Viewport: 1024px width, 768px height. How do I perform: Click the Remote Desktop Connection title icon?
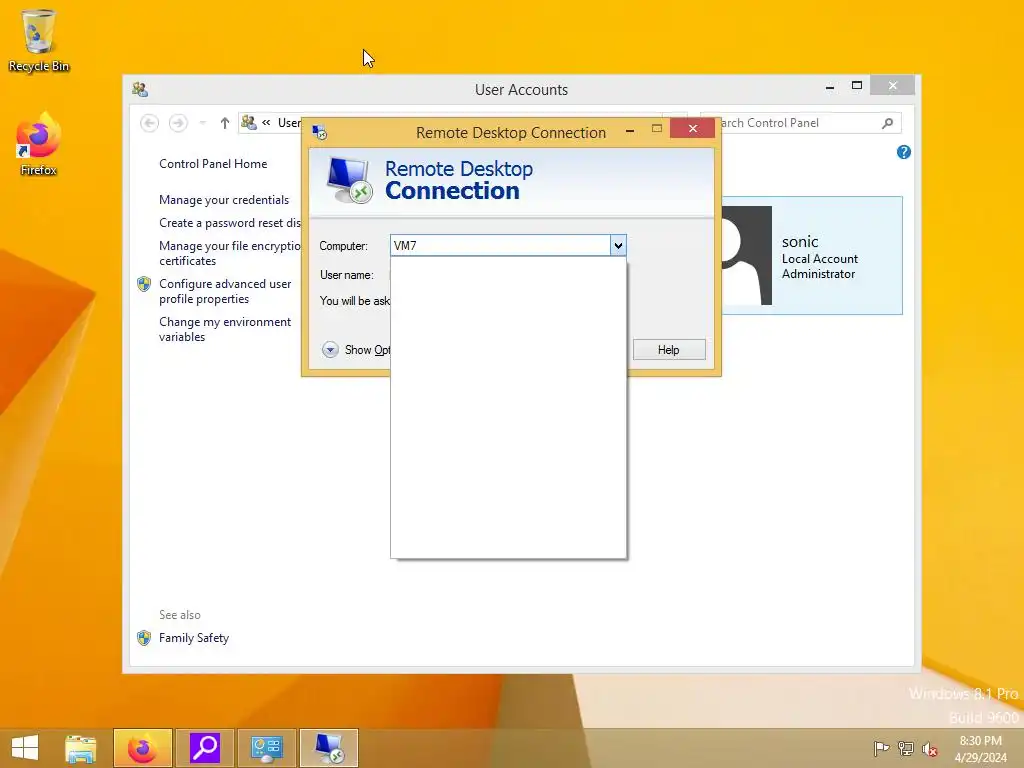(x=319, y=132)
